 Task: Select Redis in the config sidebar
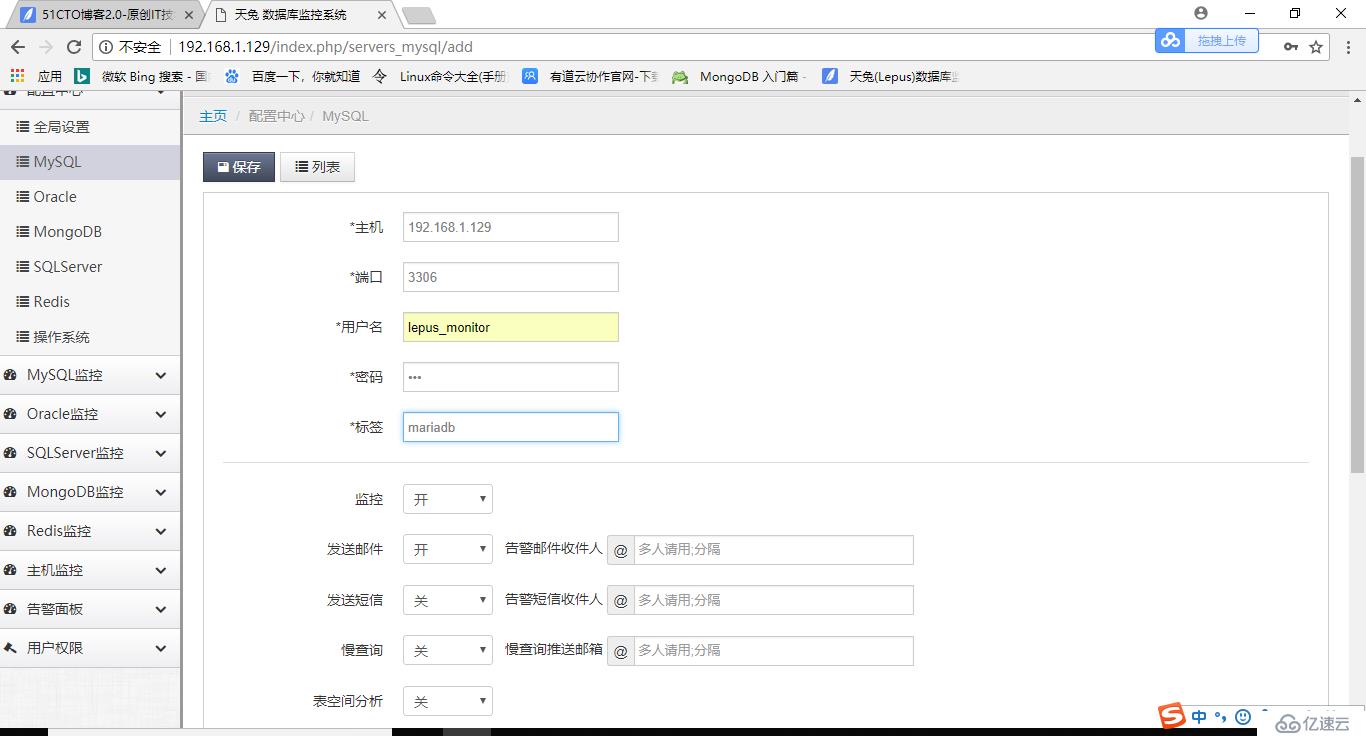tap(90, 302)
